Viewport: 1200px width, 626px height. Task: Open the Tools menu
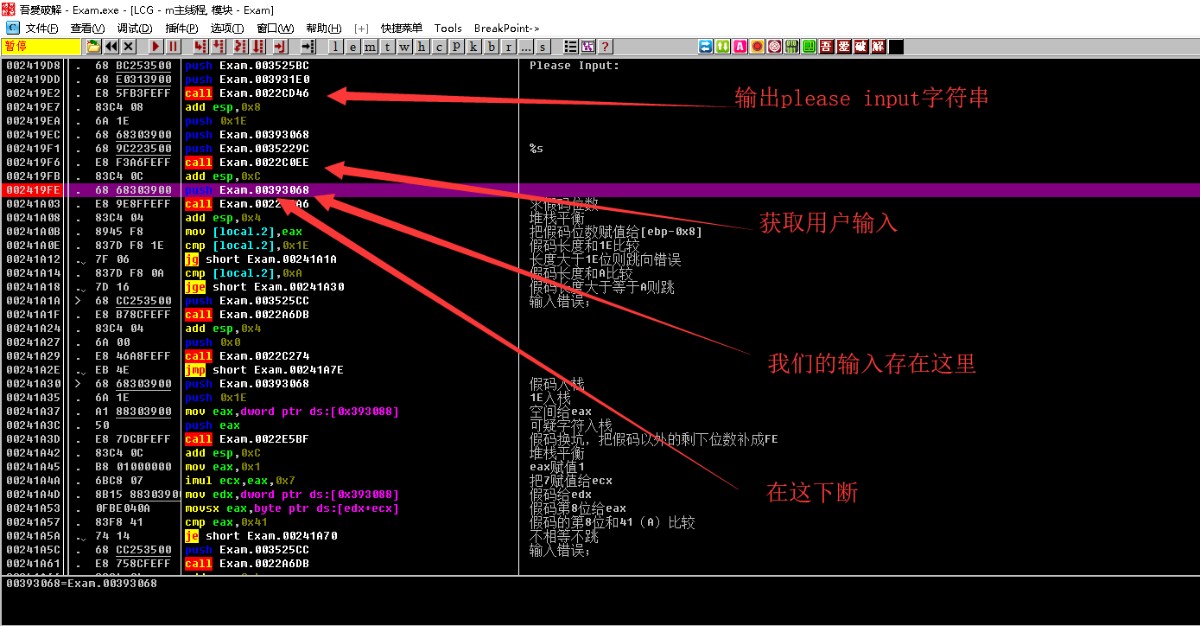point(448,28)
